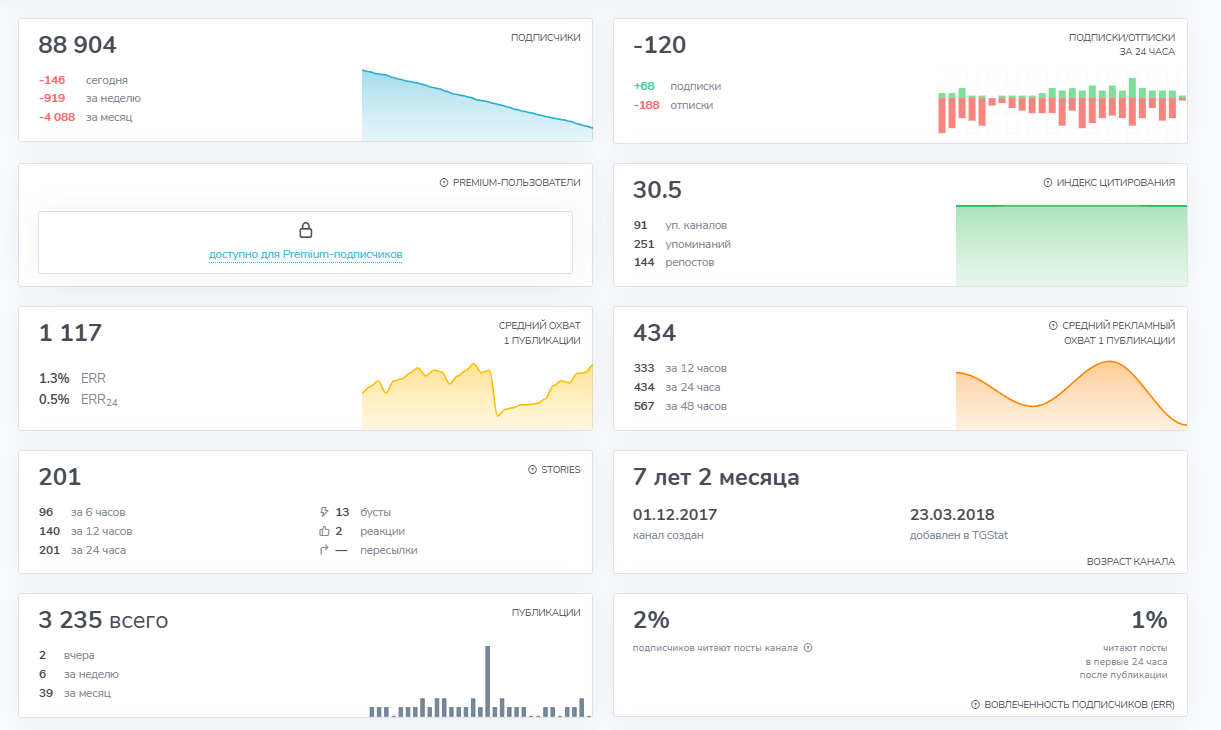This screenshot has height=730, width=1221.
Task: Click the '144 репостов' row
Action: [x=674, y=262]
